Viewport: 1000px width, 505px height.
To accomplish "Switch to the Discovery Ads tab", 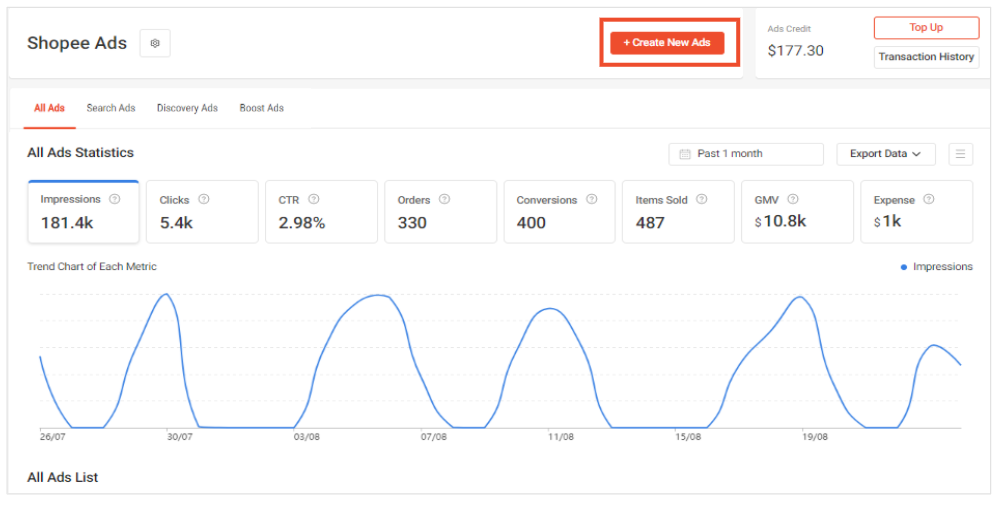I will pyautogui.click(x=188, y=108).
